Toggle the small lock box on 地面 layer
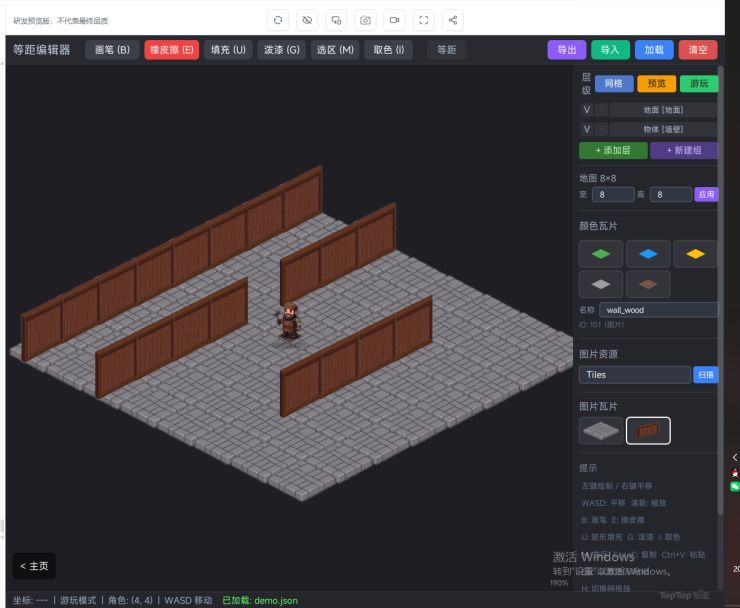The height and width of the screenshot is (608, 740). 602,110
